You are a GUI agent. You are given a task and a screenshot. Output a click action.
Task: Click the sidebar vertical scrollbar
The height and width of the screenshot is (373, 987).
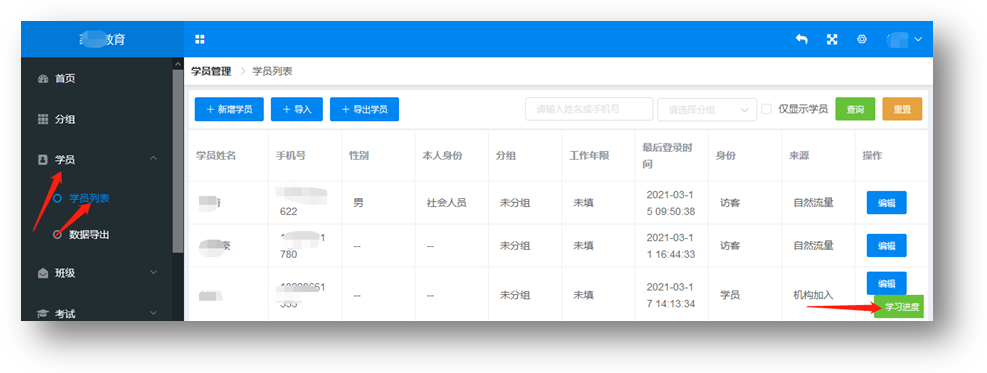click(178, 160)
